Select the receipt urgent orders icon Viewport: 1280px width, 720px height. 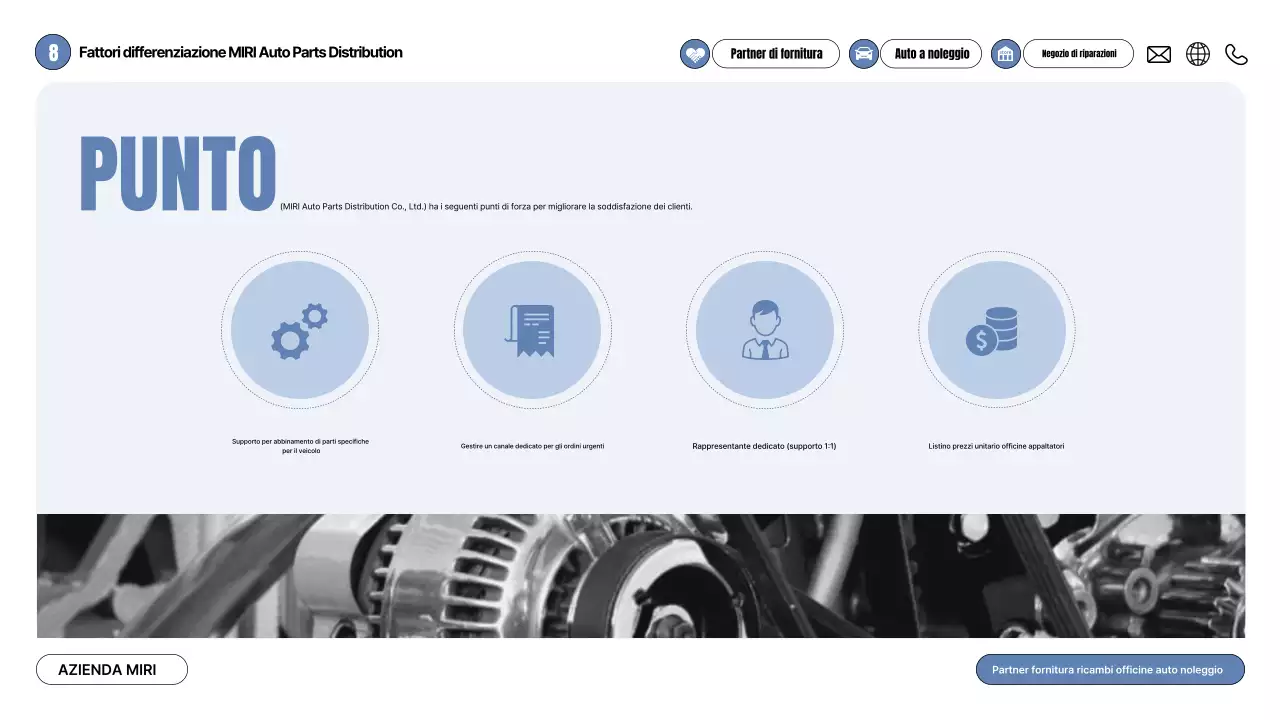tap(532, 330)
